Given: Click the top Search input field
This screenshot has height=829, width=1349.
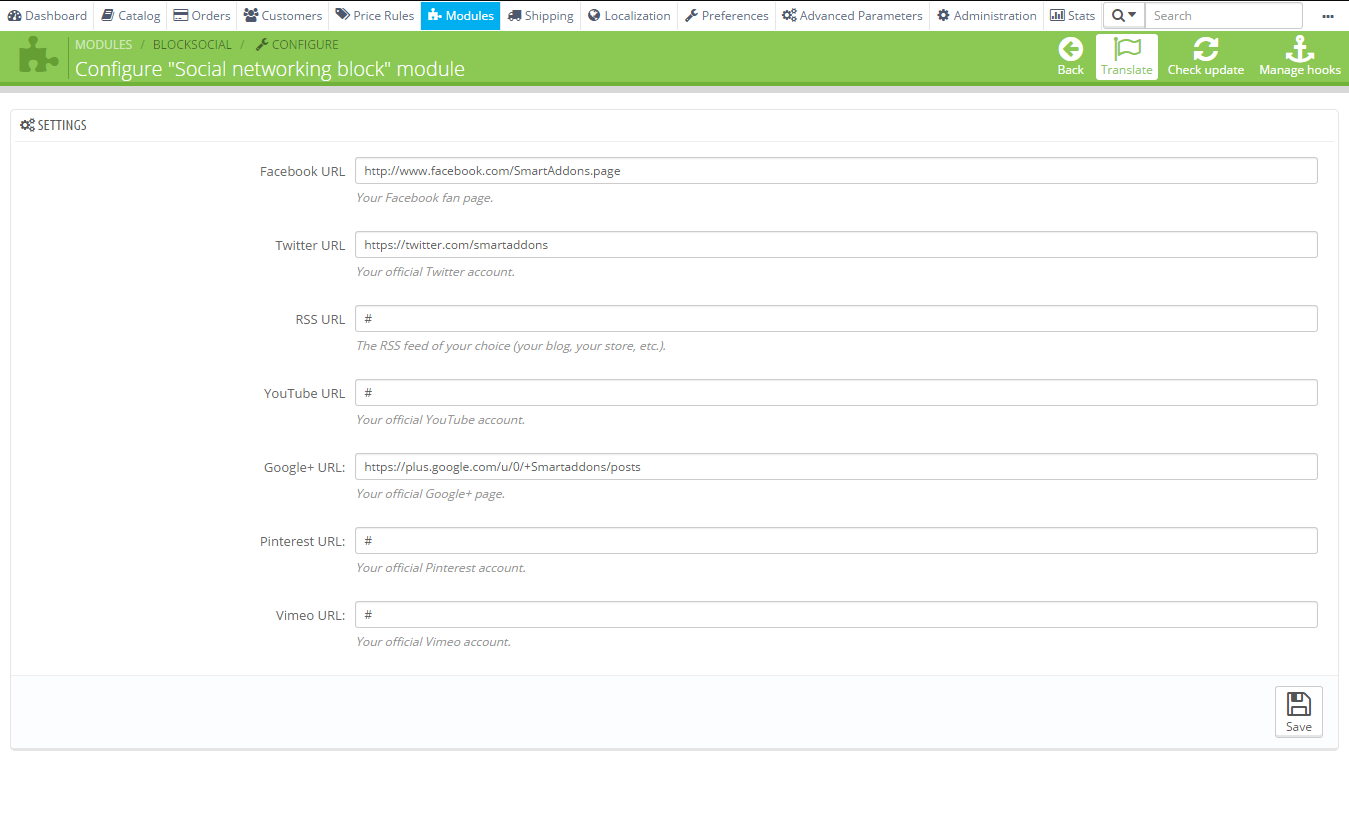Looking at the screenshot, I should 1223,15.
